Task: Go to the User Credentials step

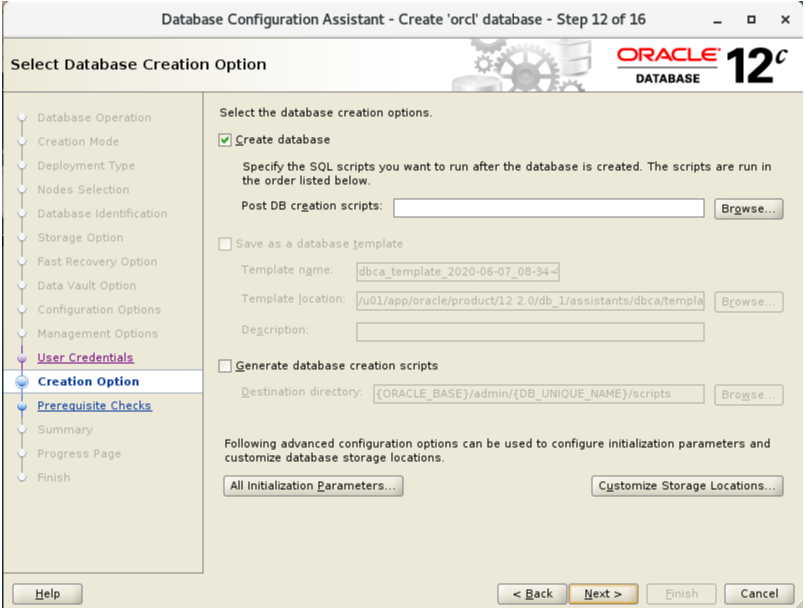Action: coord(85,358)
